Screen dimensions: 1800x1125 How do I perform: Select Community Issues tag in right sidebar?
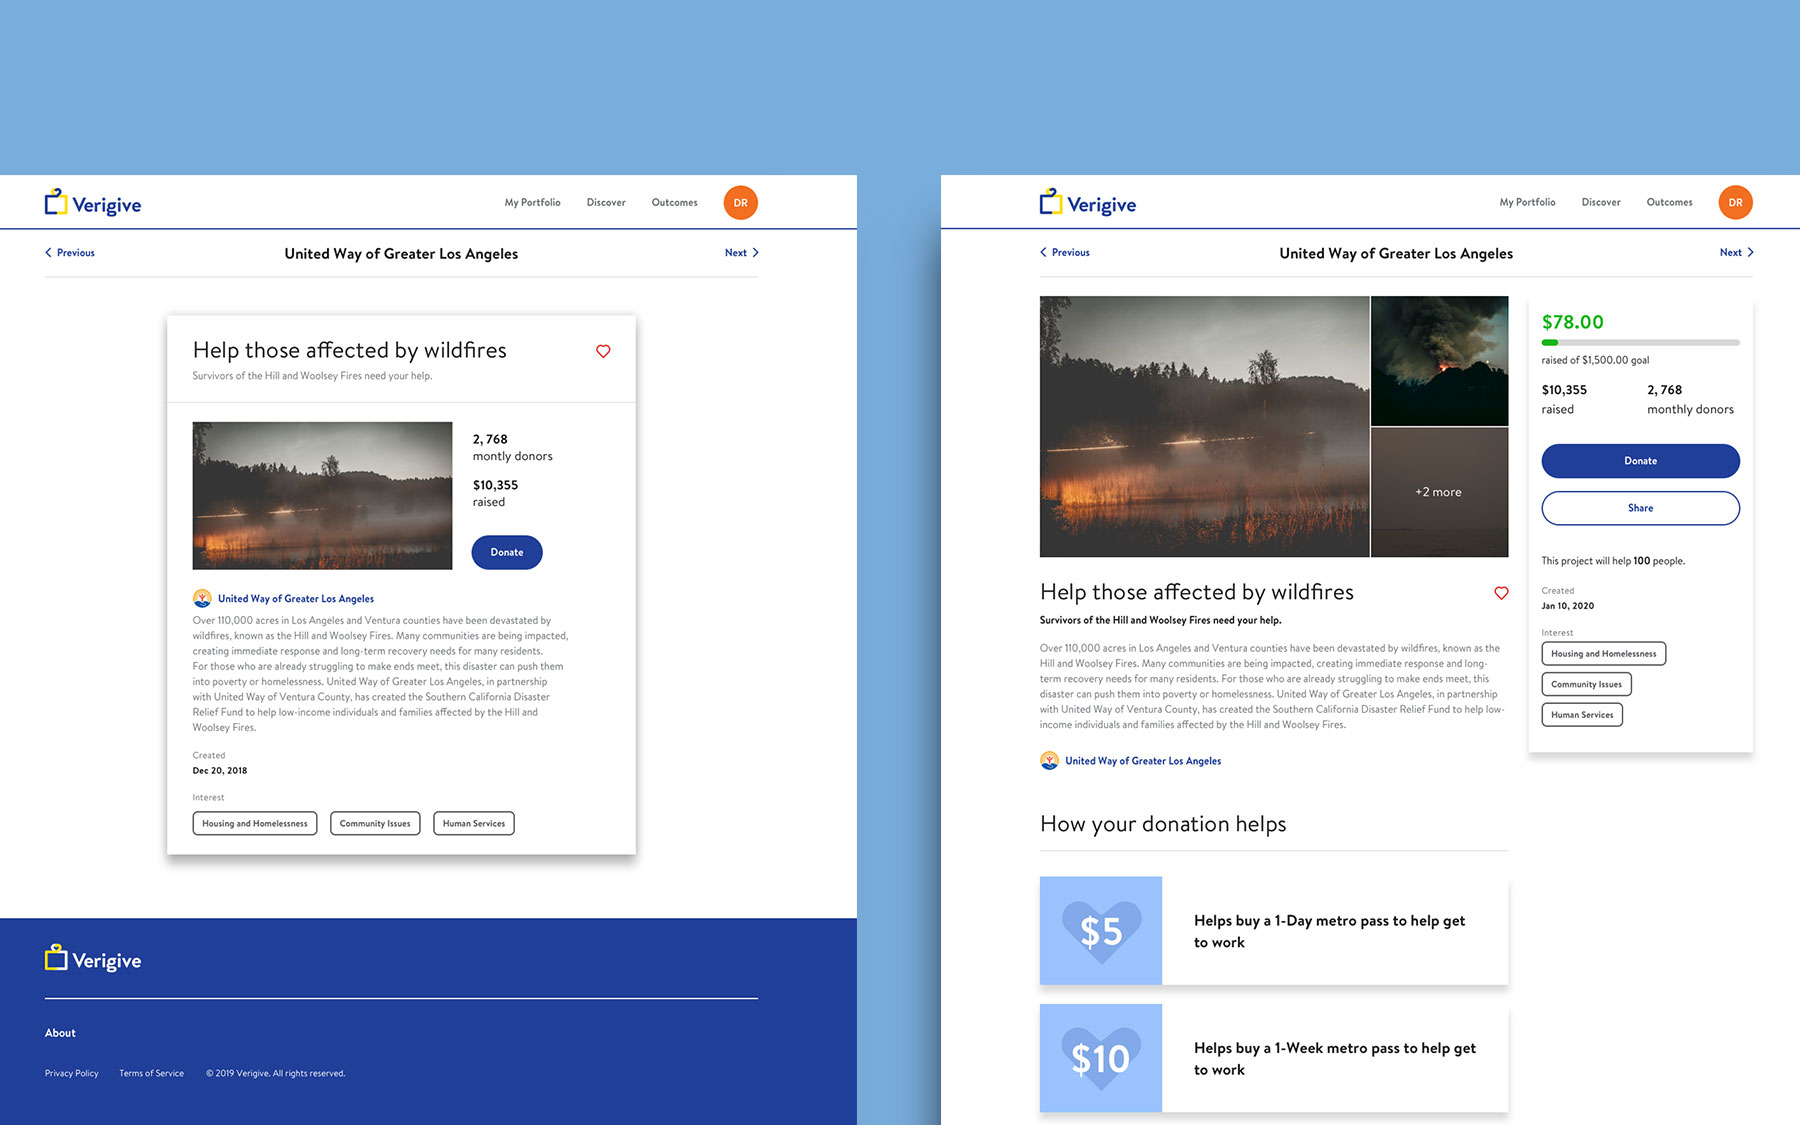click(x=1587, y=684)
